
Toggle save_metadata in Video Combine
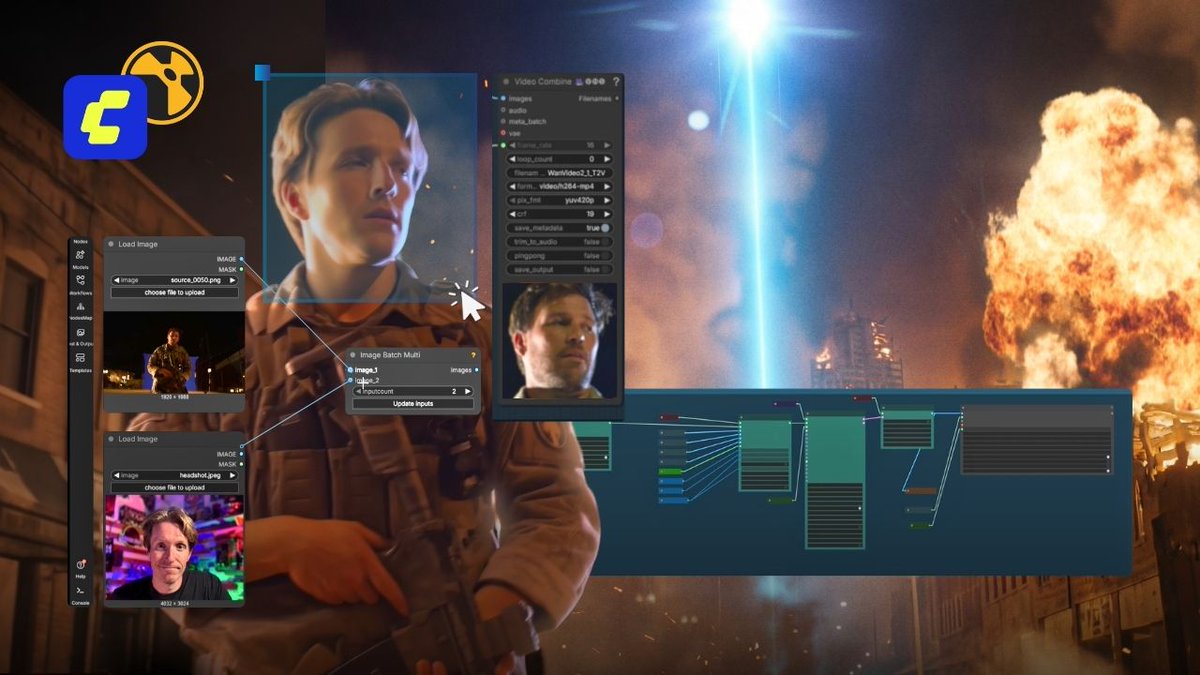(x=560, y=228)
